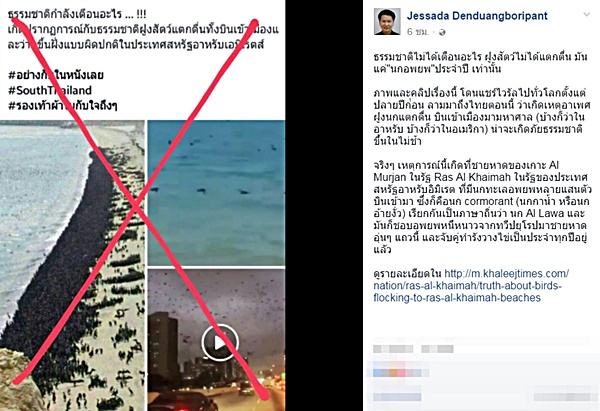Click the first blurred reaction button
This screenshot has width=600, height=411.
(x=393, y=349)
